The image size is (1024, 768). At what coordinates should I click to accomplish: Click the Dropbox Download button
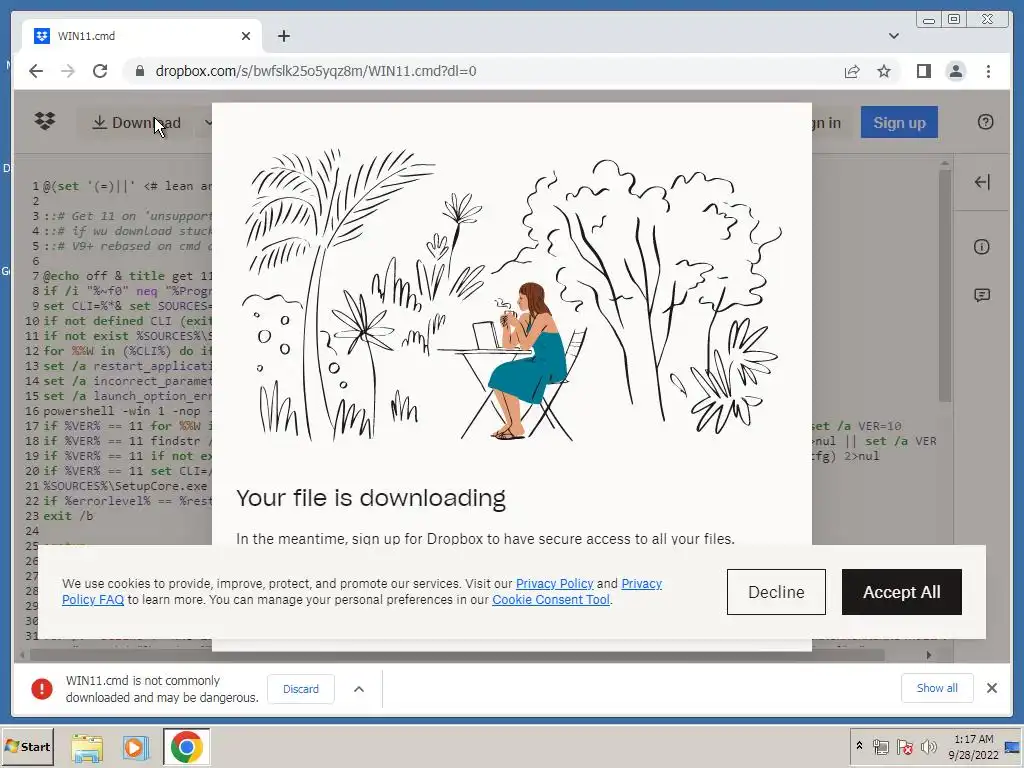(136, 123)
